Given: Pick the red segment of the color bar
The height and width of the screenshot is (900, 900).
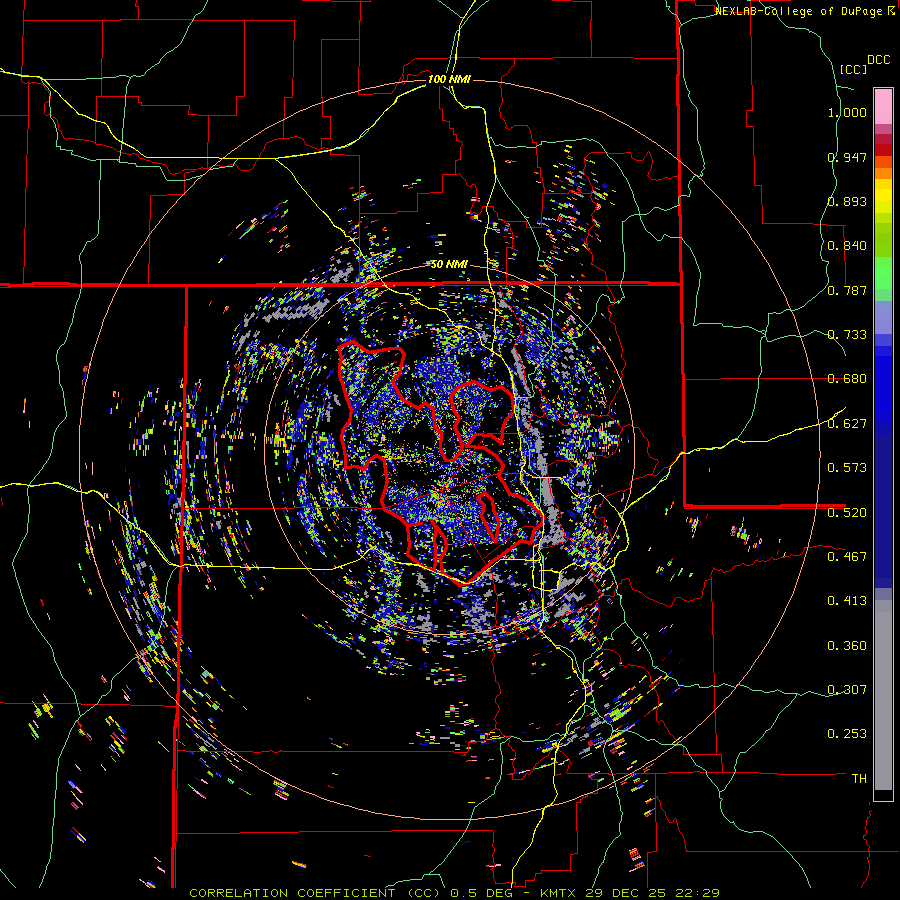Looking at the screenshot, I should coord(883,150).
